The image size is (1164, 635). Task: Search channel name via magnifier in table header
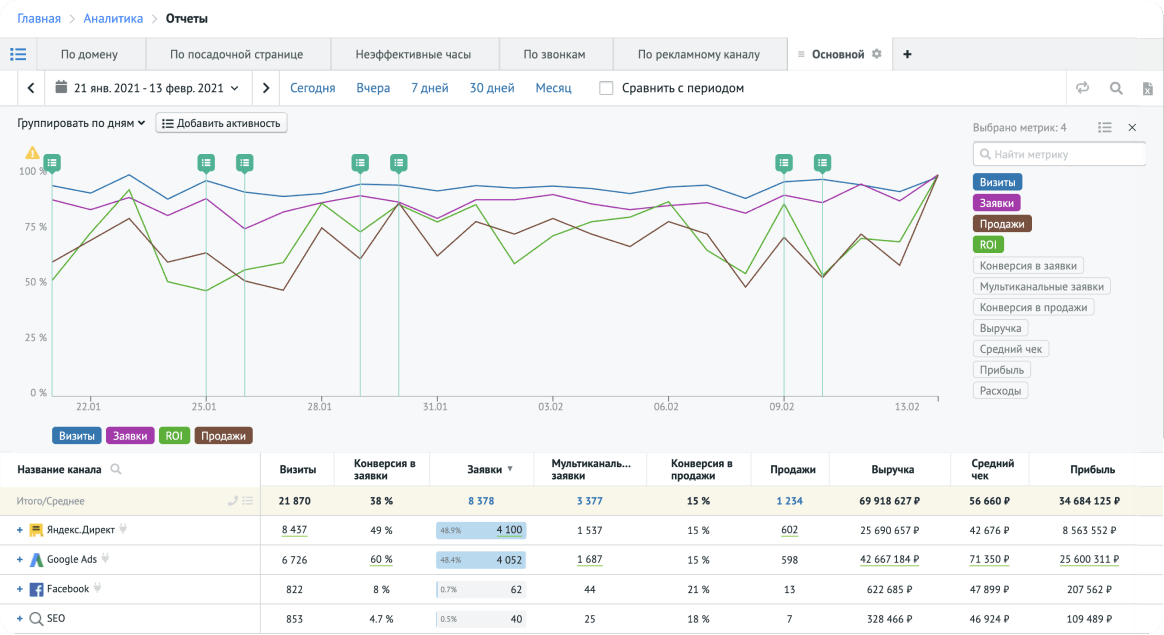(116, 469)
